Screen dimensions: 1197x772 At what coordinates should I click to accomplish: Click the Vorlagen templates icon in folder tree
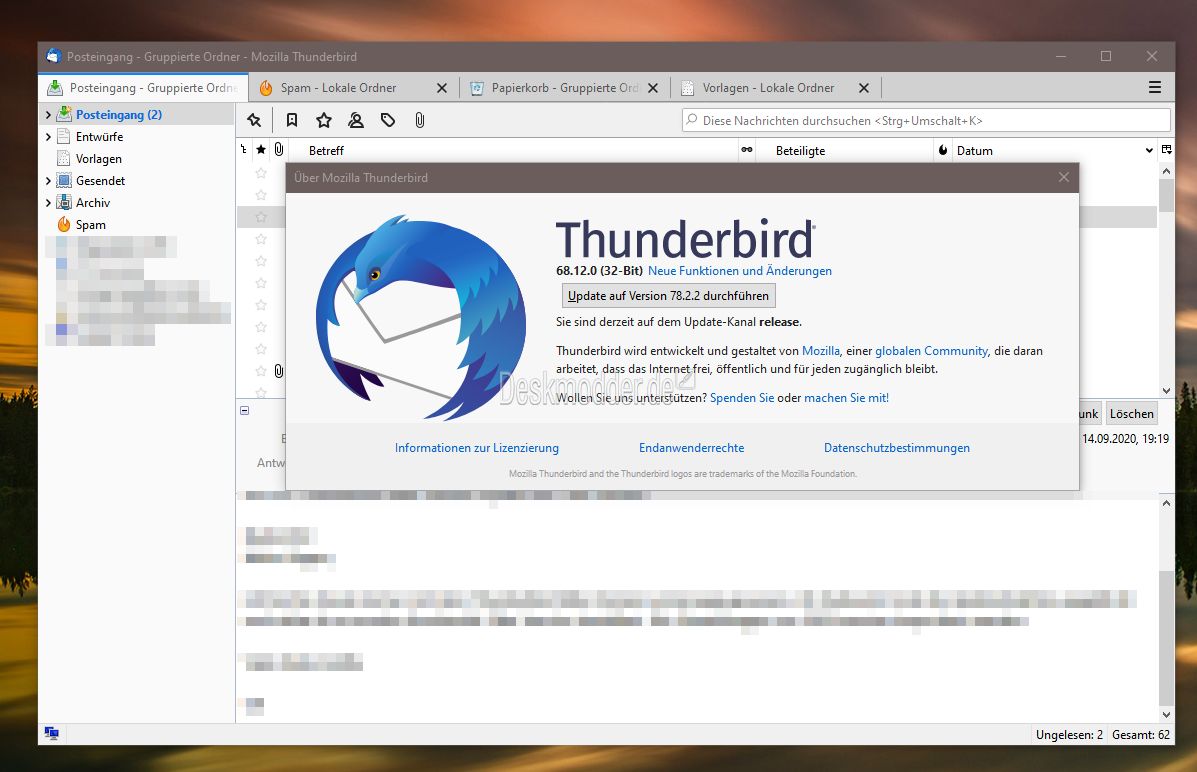click(64, 158)
